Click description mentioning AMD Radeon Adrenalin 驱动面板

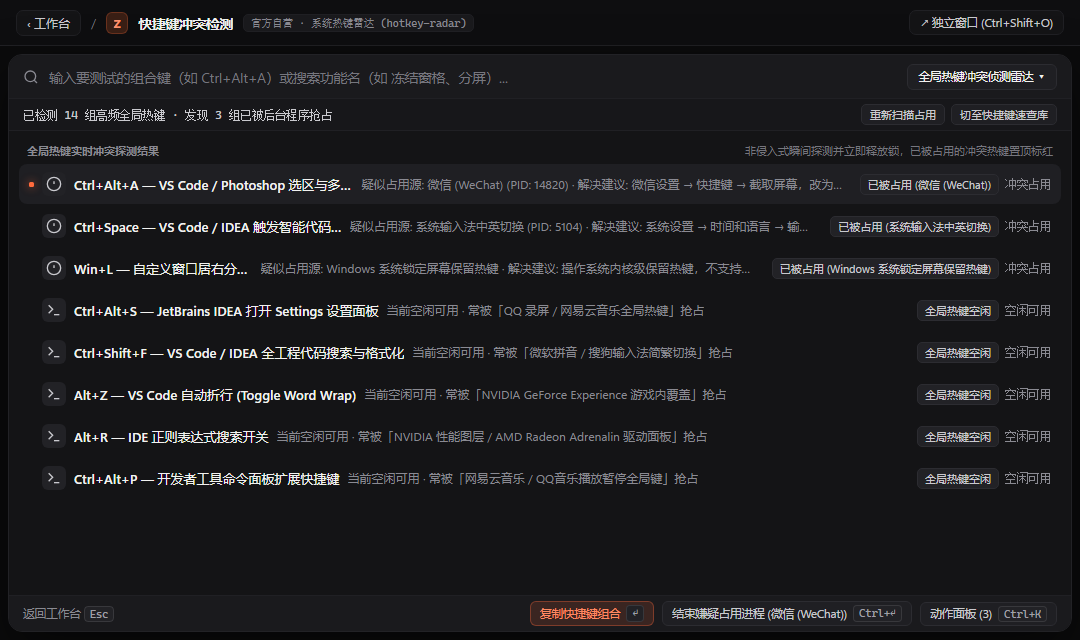[x=492, y=437]
